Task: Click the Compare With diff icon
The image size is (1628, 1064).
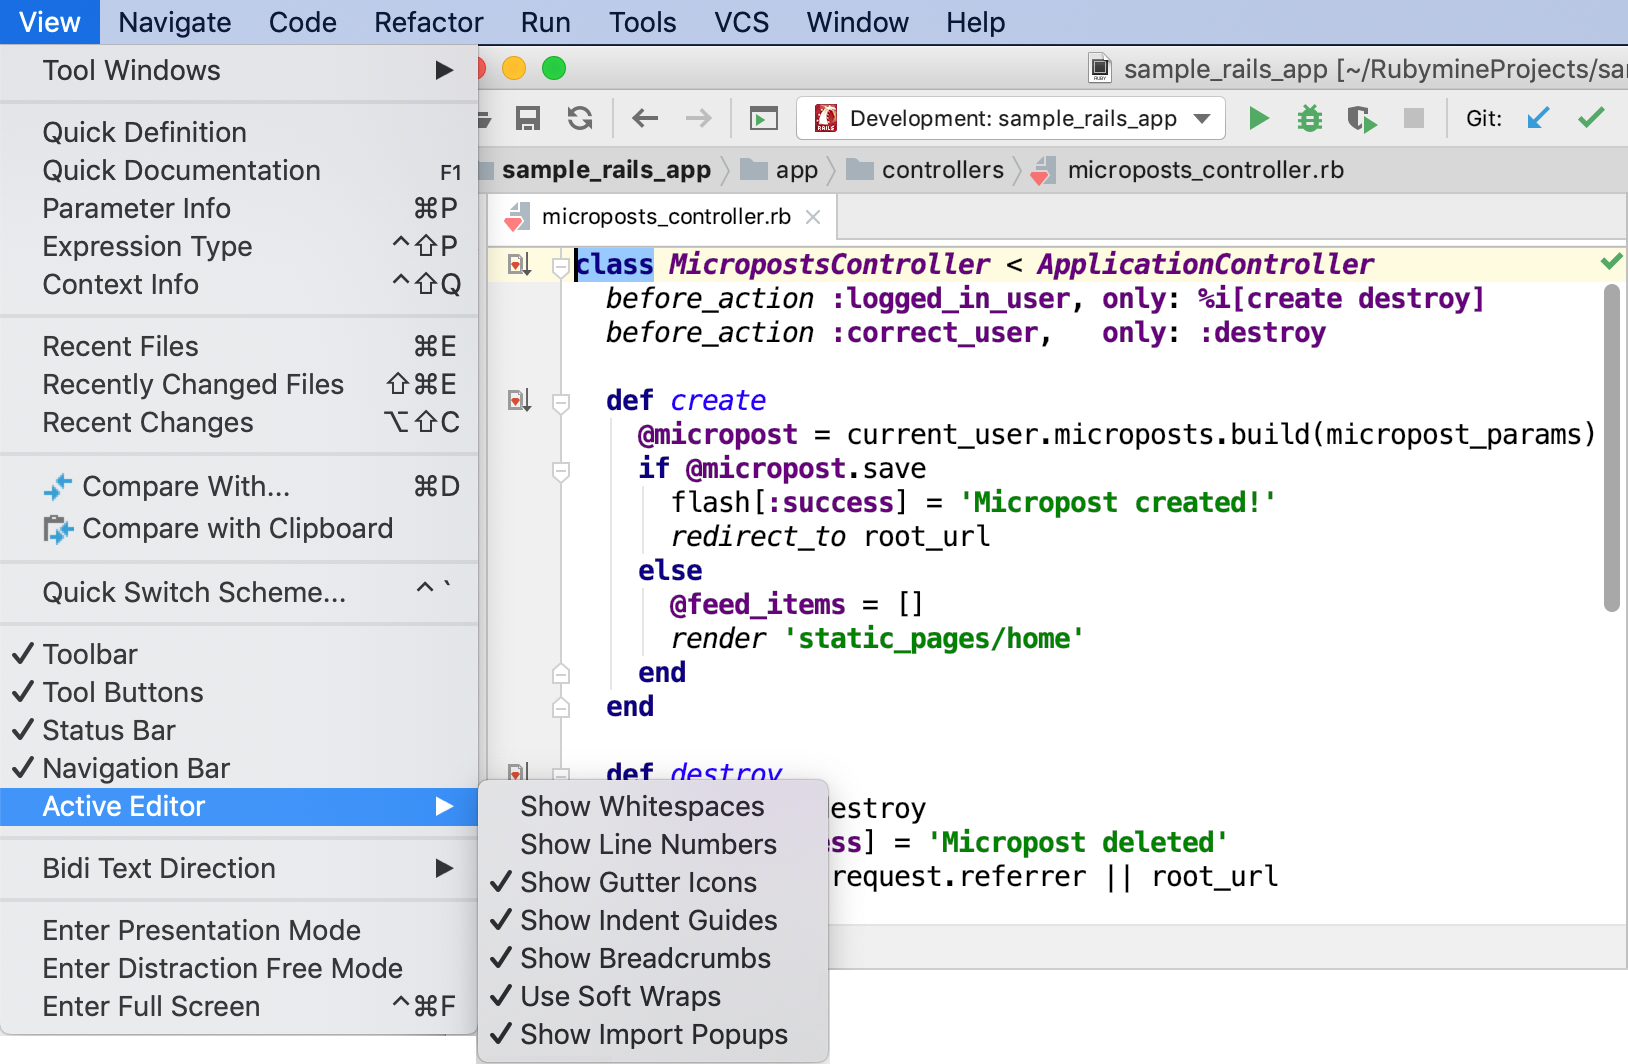Action: click(58, 487)
